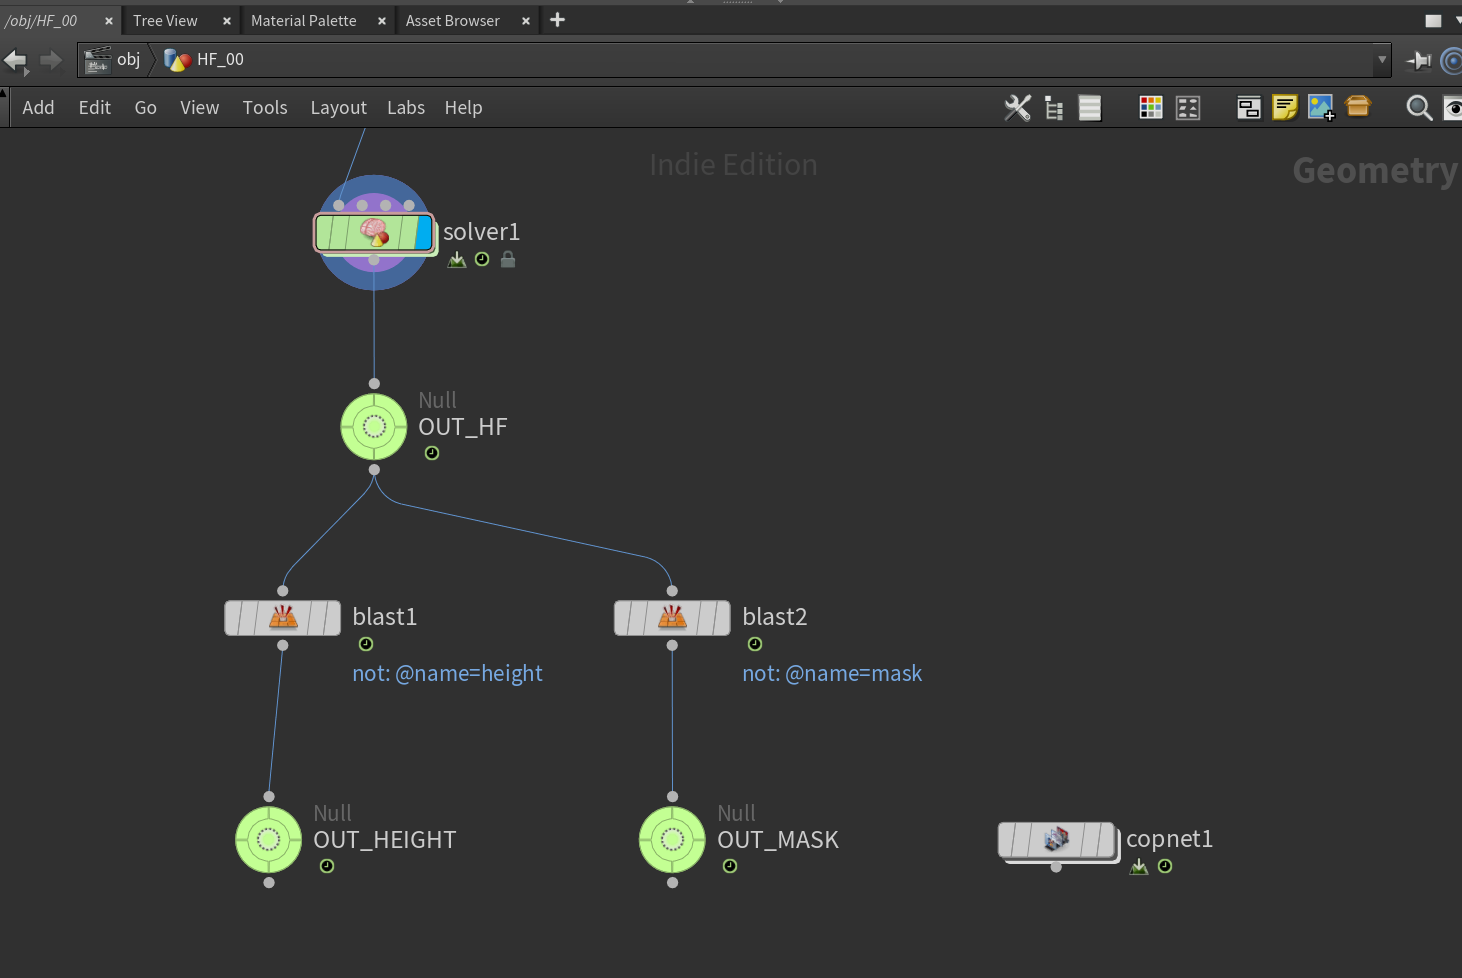Switch to the Material Palette tab
1462x978 pixels.
[304, 21]
